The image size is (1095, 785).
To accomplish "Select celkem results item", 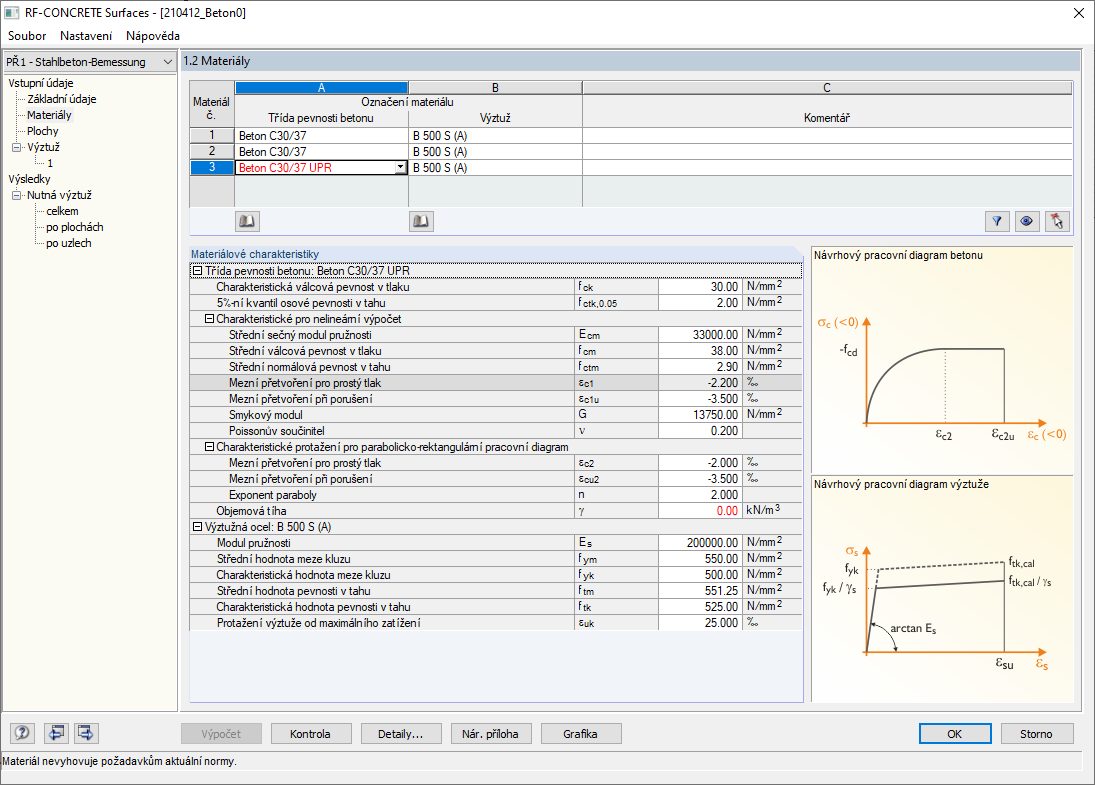I will 62,211.
